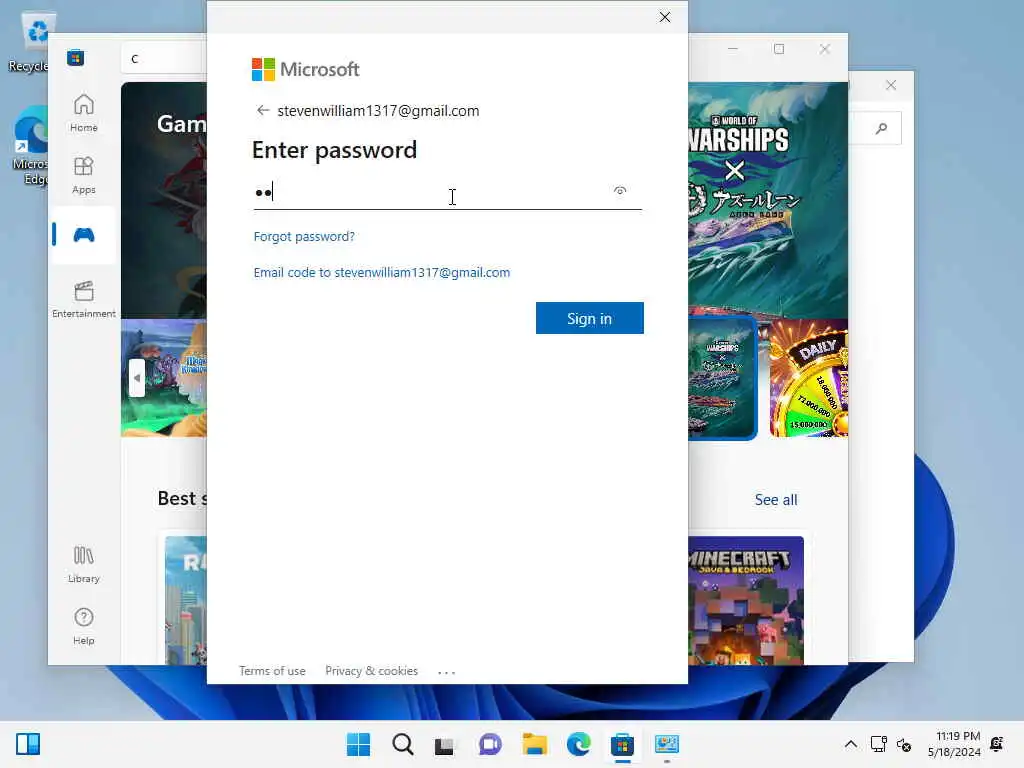Open Home in Microsoft Store sidebar

pos(84,112)
